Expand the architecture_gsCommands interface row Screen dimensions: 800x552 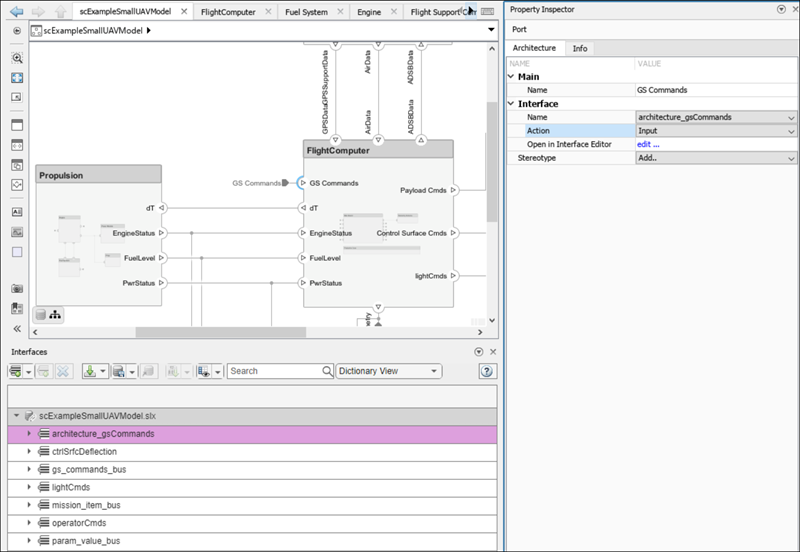(29, 434)
